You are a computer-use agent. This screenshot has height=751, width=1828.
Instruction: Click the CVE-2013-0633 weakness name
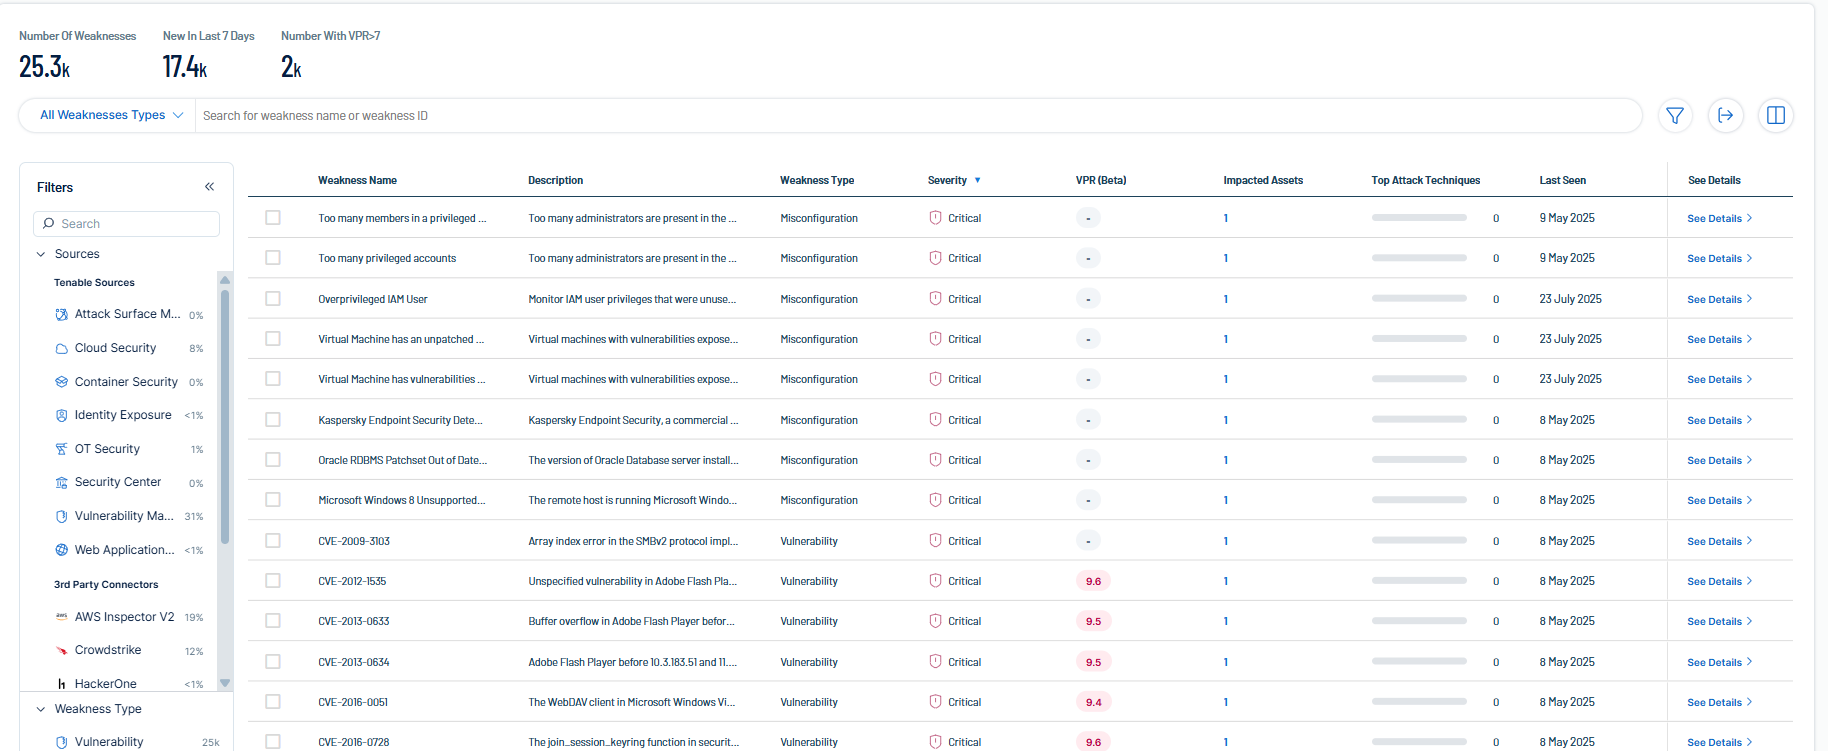coord(354,621)
